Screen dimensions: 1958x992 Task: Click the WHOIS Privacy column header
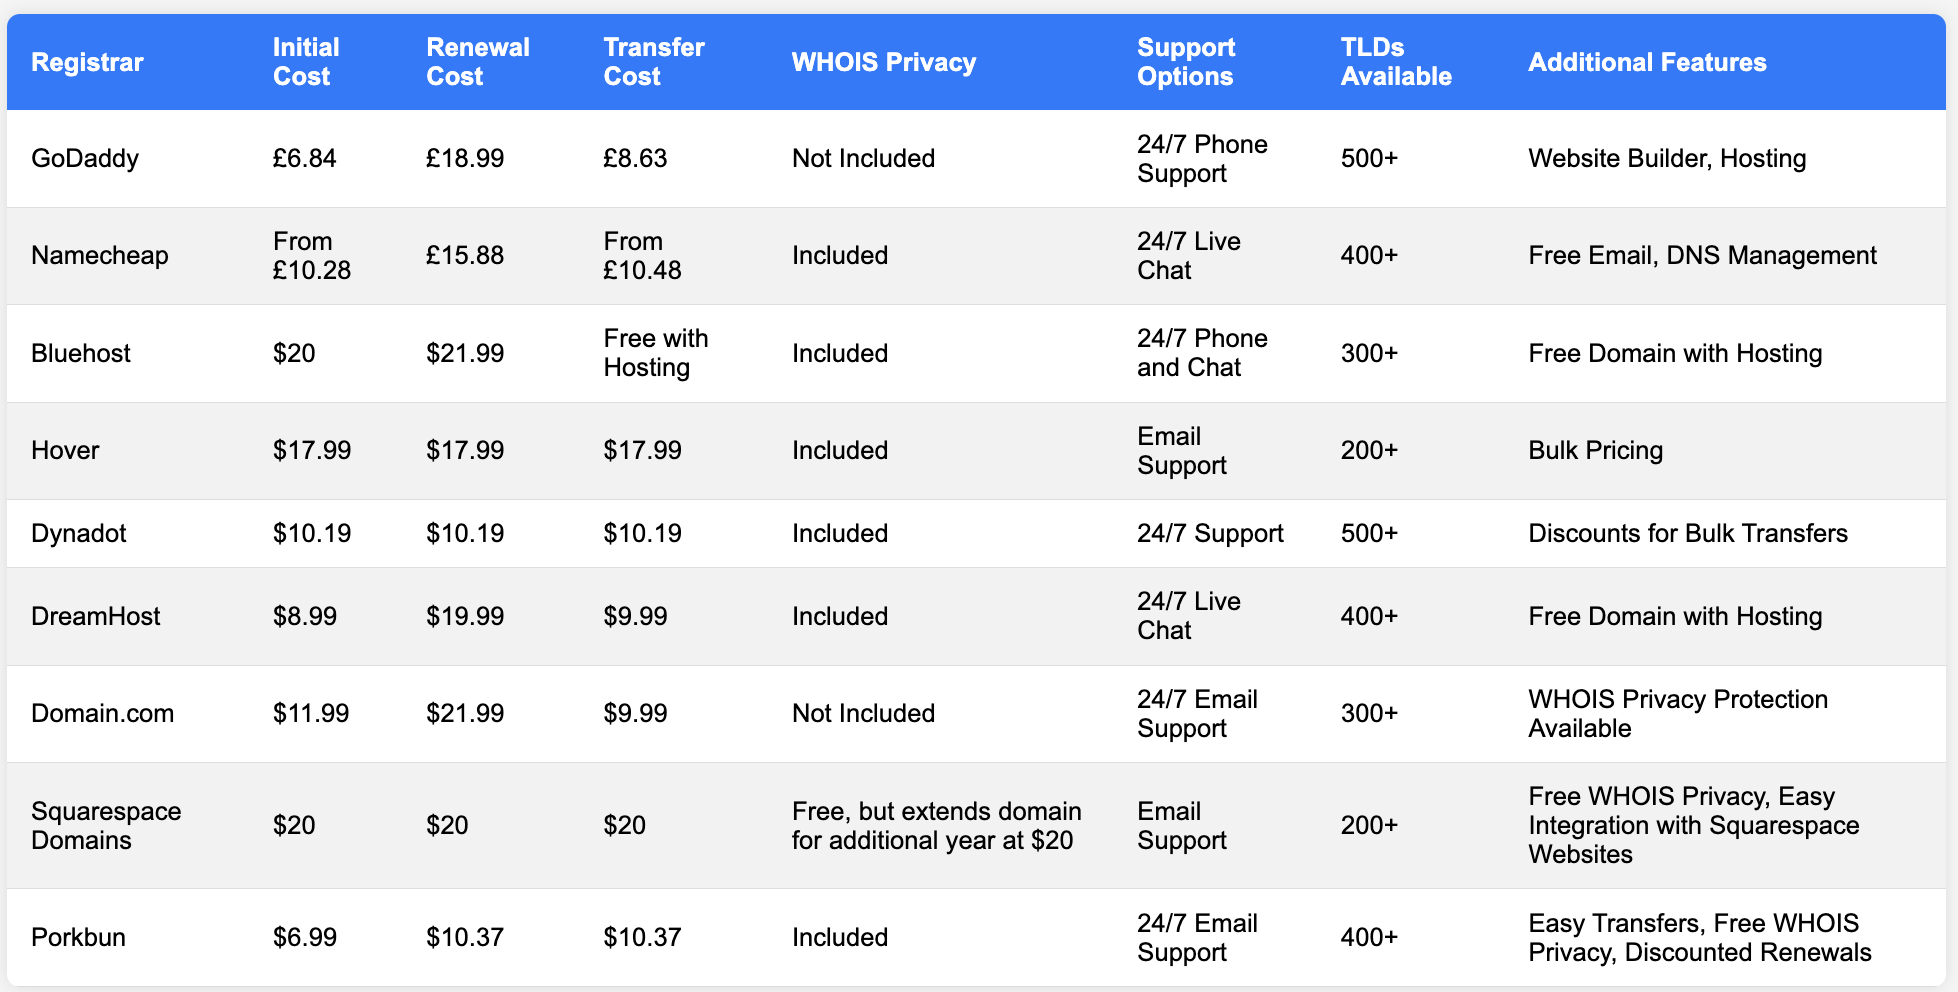(x=883, y=62)
